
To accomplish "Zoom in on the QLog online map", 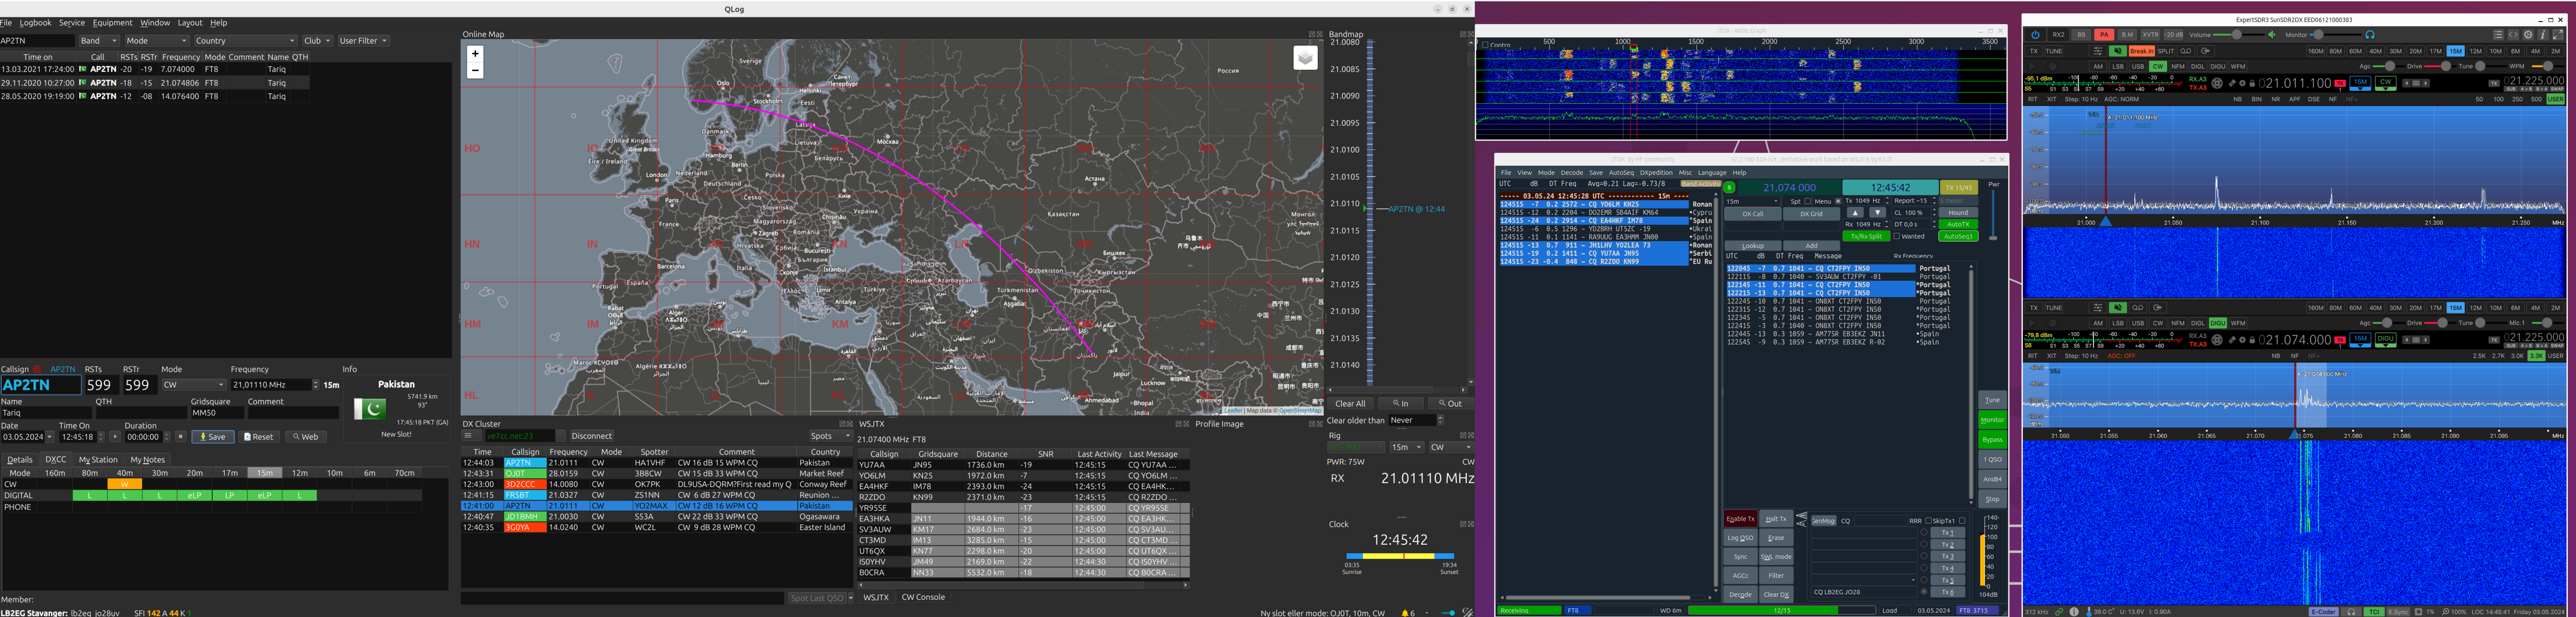I will pos(475,54).
